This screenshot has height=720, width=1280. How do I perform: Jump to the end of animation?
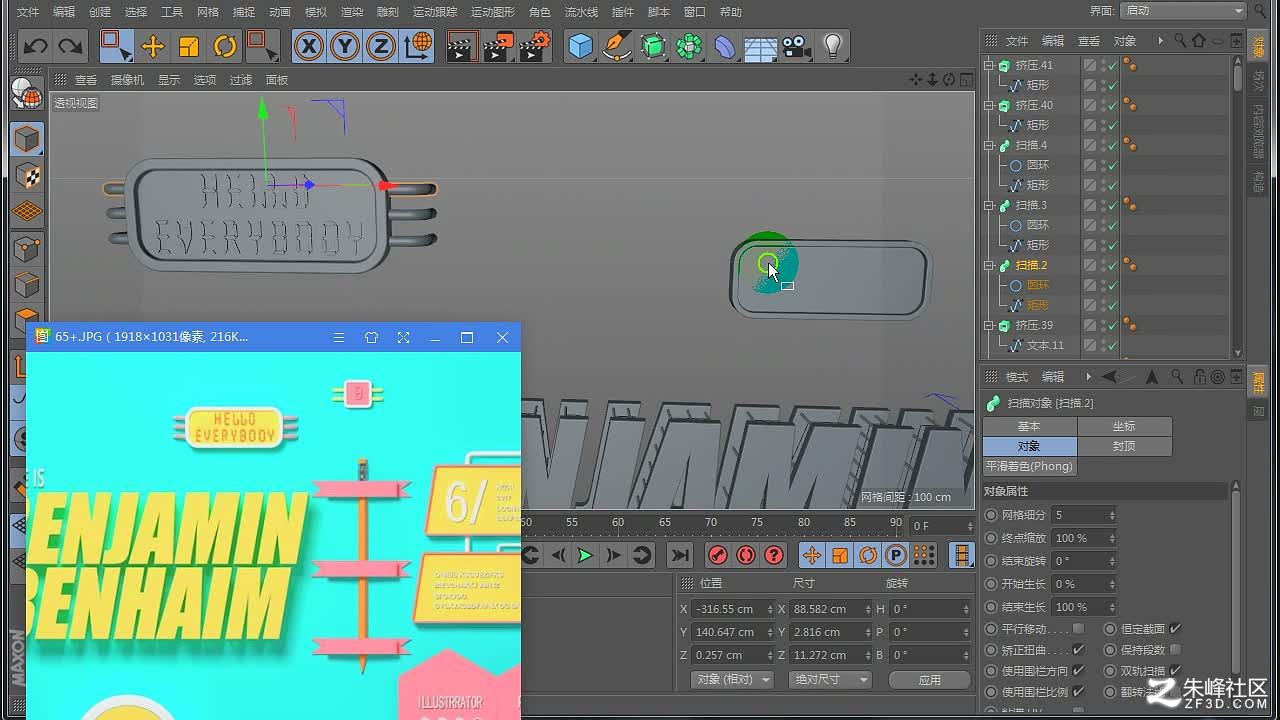(680, 555)
